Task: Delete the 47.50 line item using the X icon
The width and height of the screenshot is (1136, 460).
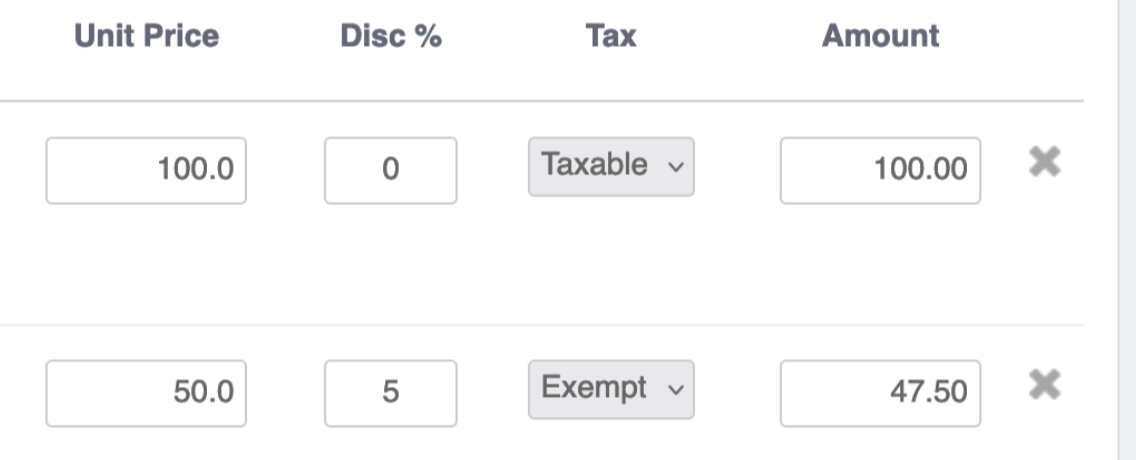Action: pos(1045,385)
